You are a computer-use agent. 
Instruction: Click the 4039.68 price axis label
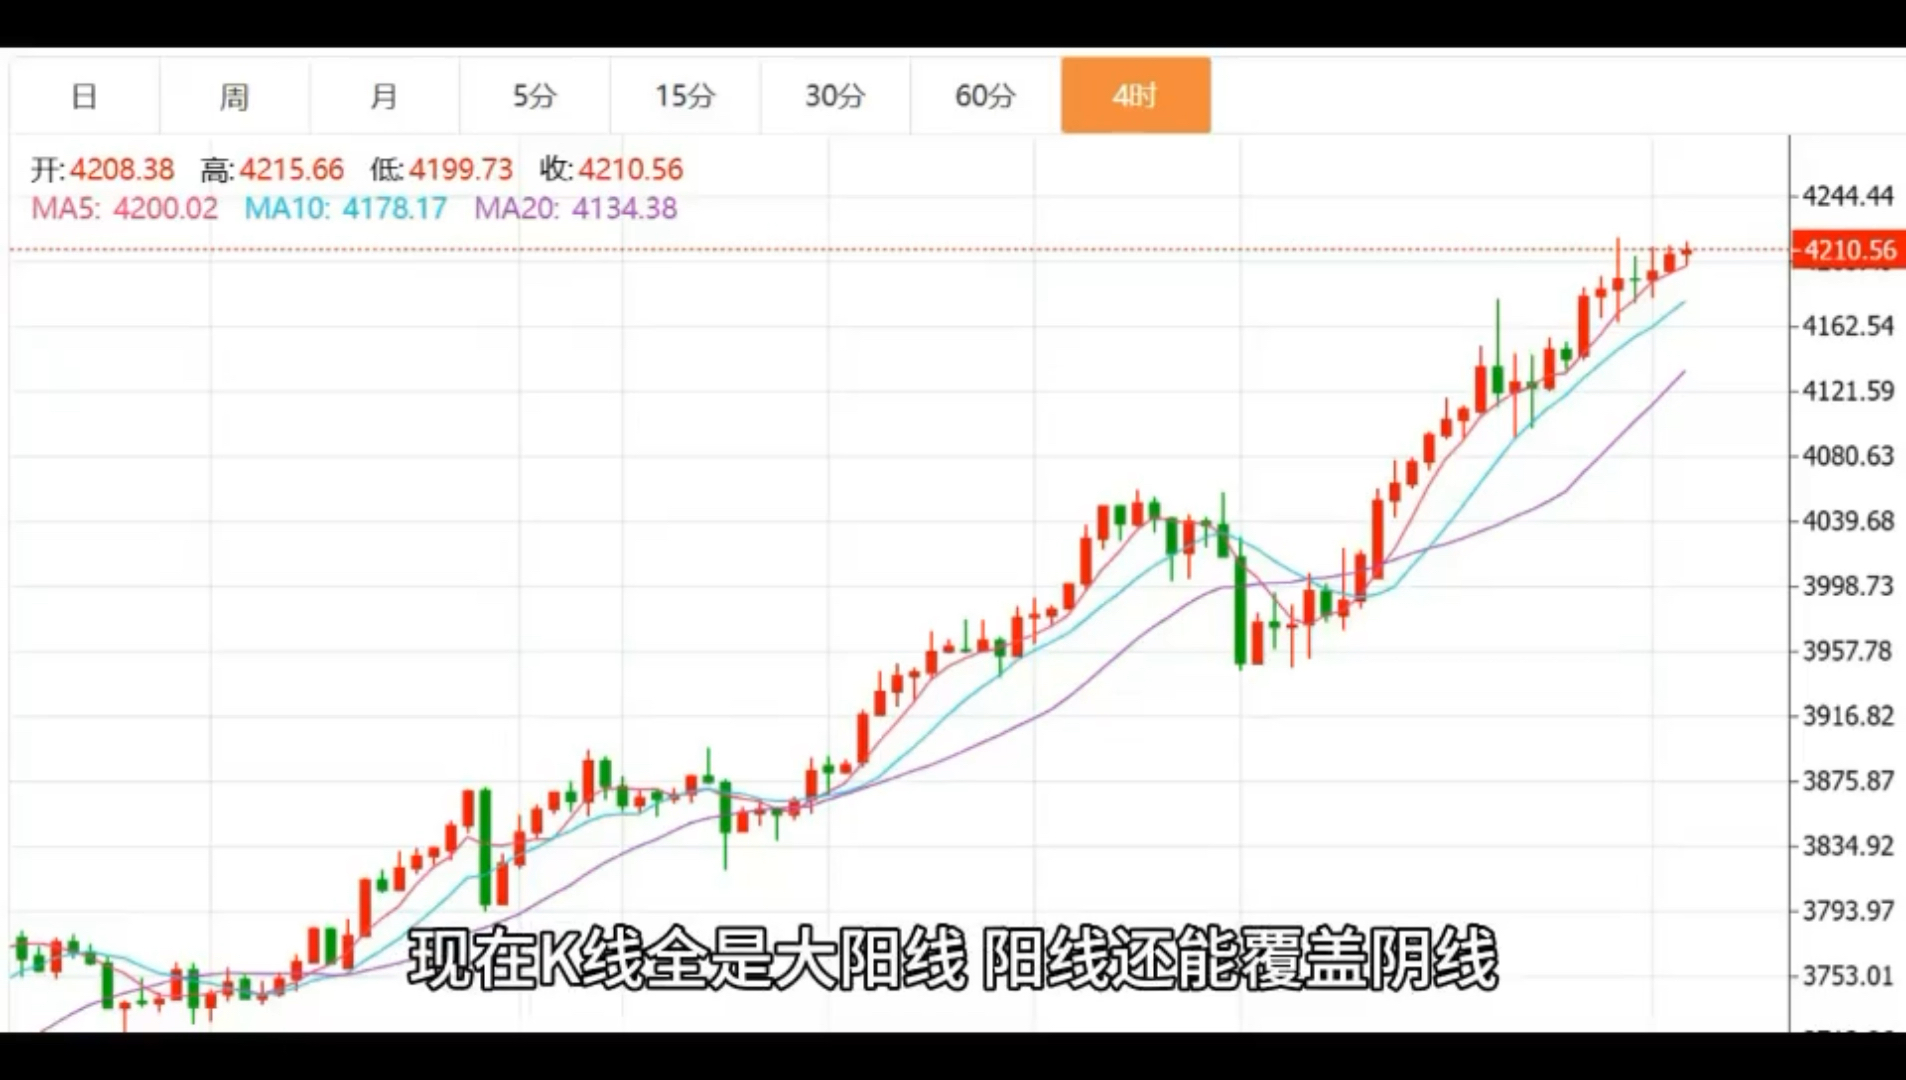pyautogui.click(x=1848, y=521)
